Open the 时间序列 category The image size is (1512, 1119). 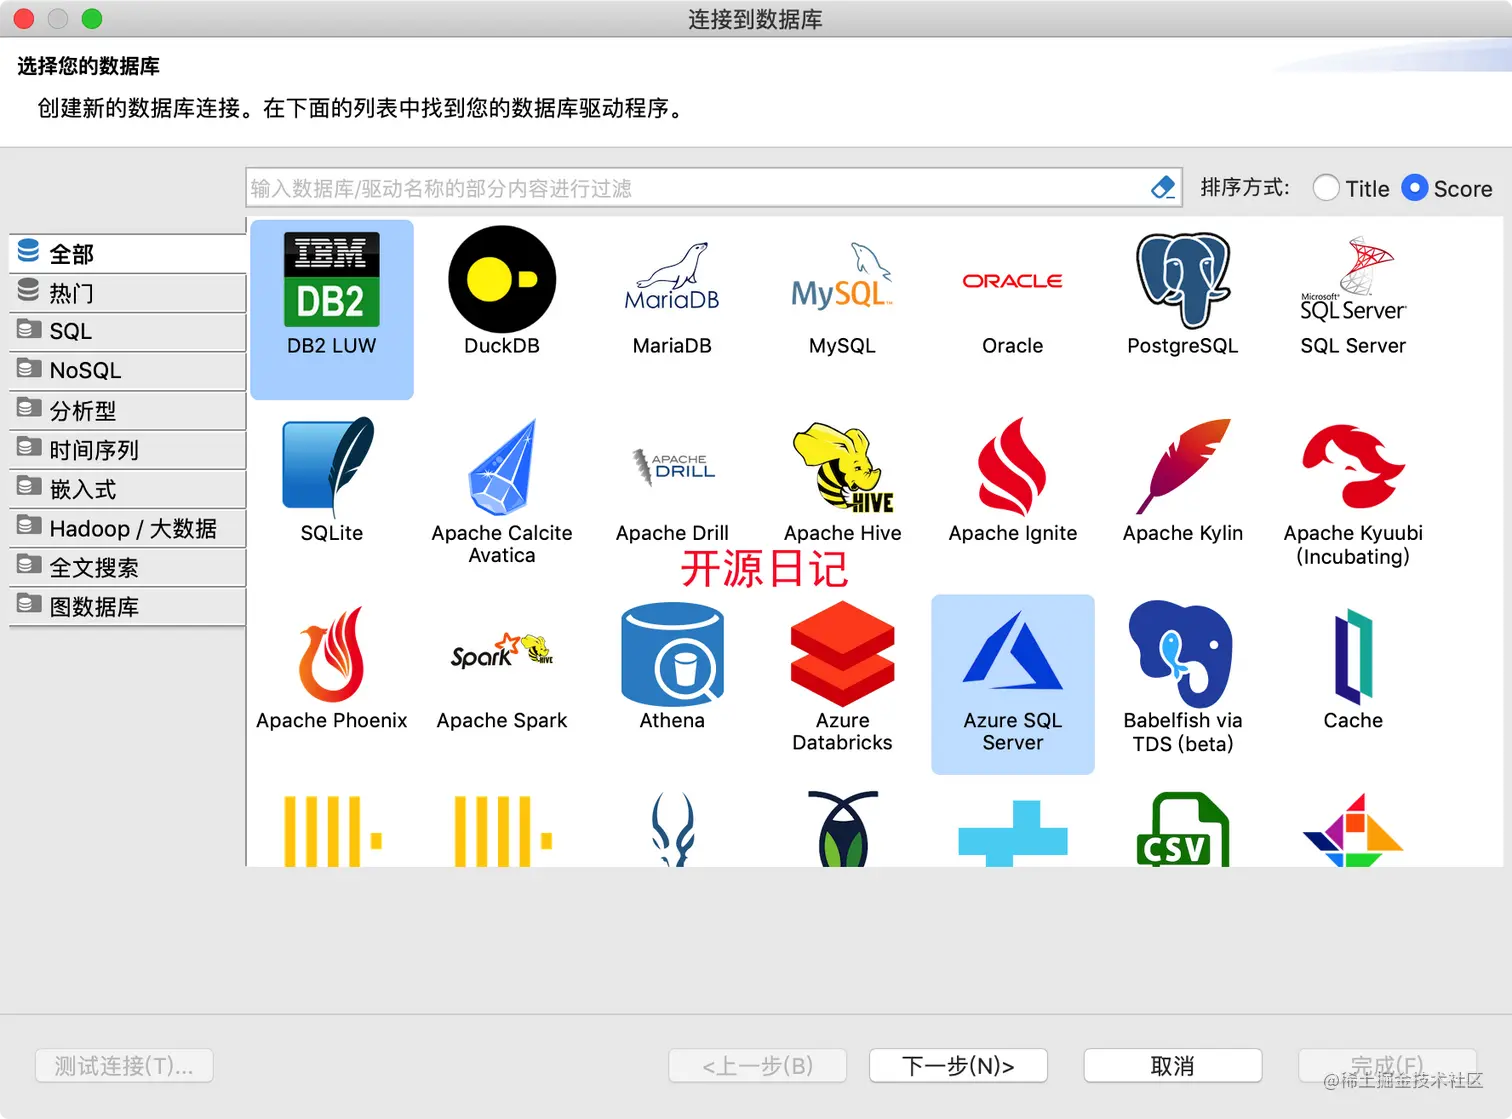(128, 450)
